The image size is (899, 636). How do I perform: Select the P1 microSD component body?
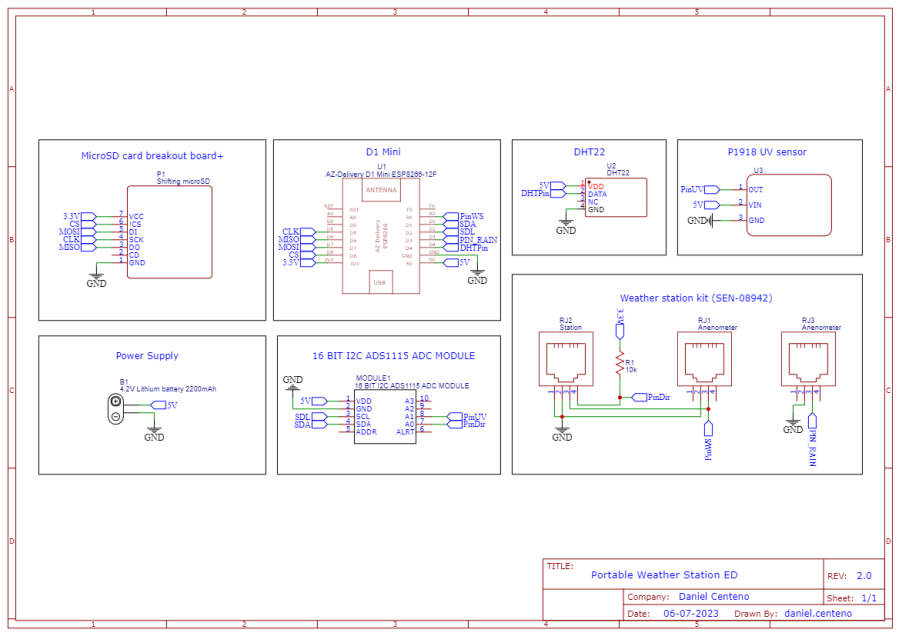pyautogui.click(x=169, y=232)
